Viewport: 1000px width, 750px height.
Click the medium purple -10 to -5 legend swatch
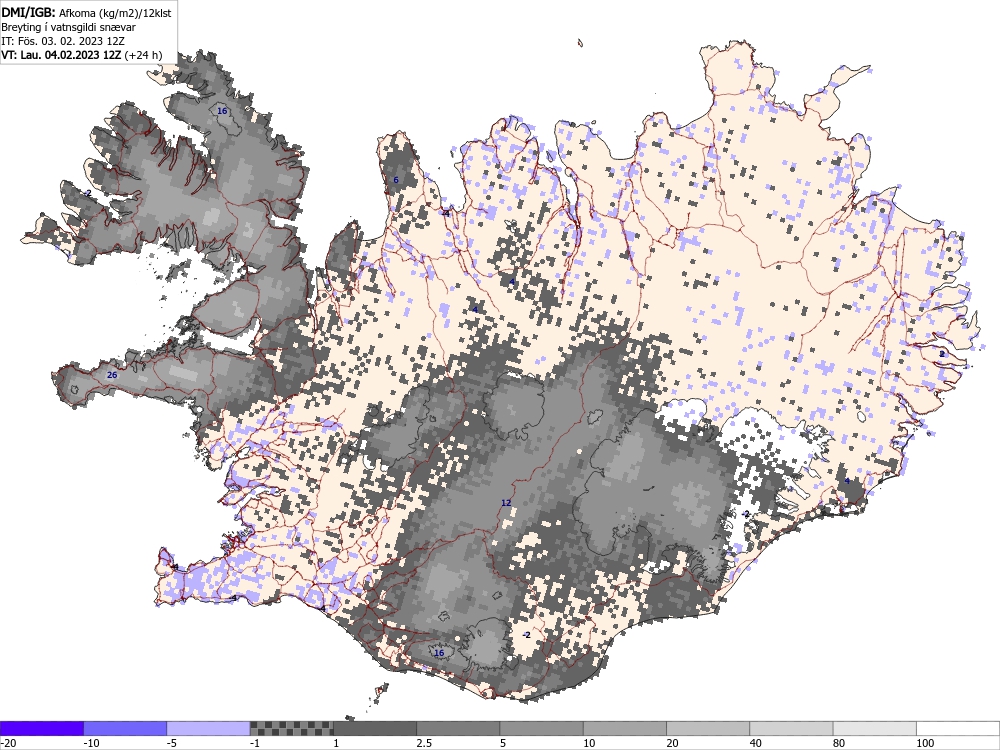tap(125, 728)
